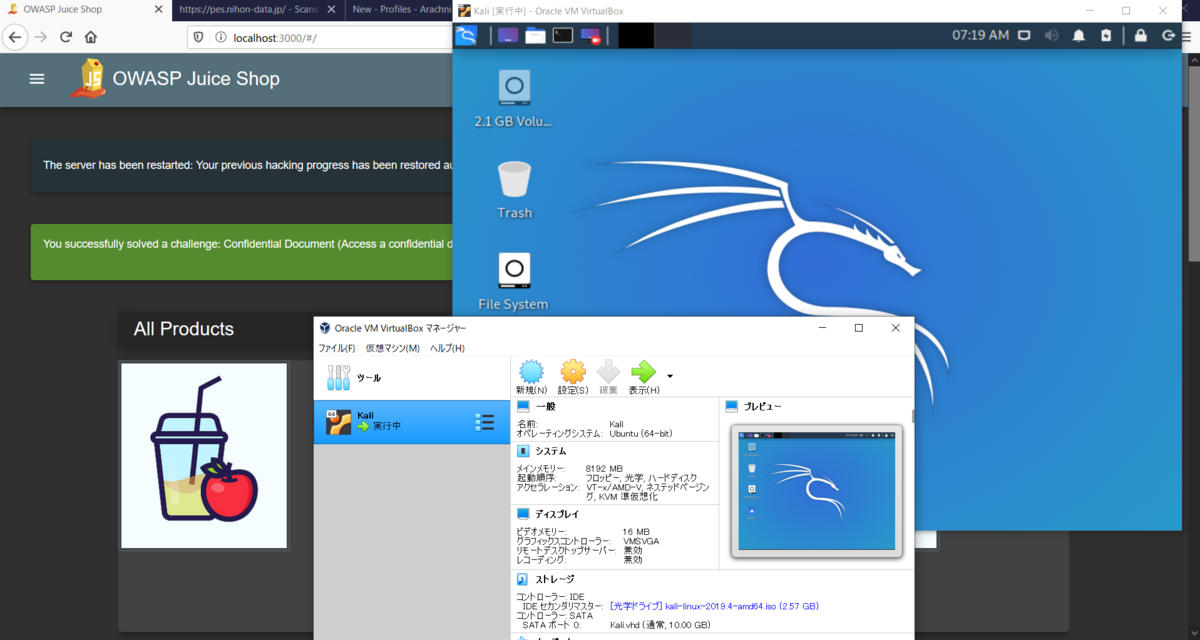Viewport: 1200px width, 640px height.
Task: Open the Kali VM list menu icon
Action: pos(485,422)
